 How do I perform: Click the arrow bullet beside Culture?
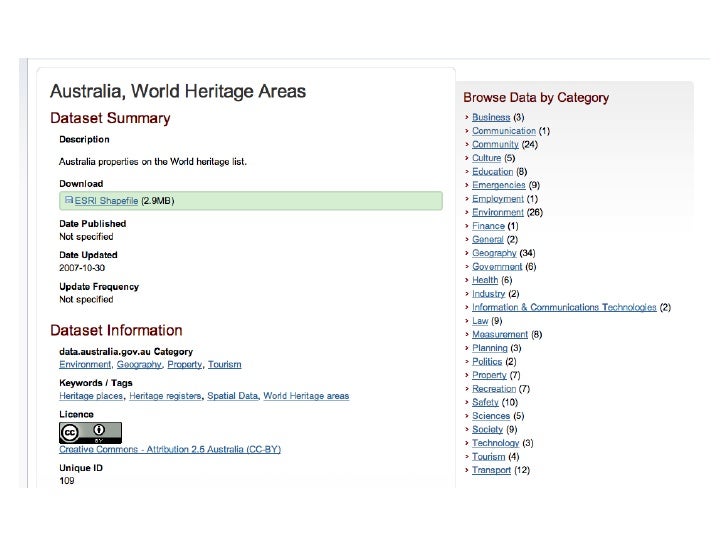coord(466,158)
